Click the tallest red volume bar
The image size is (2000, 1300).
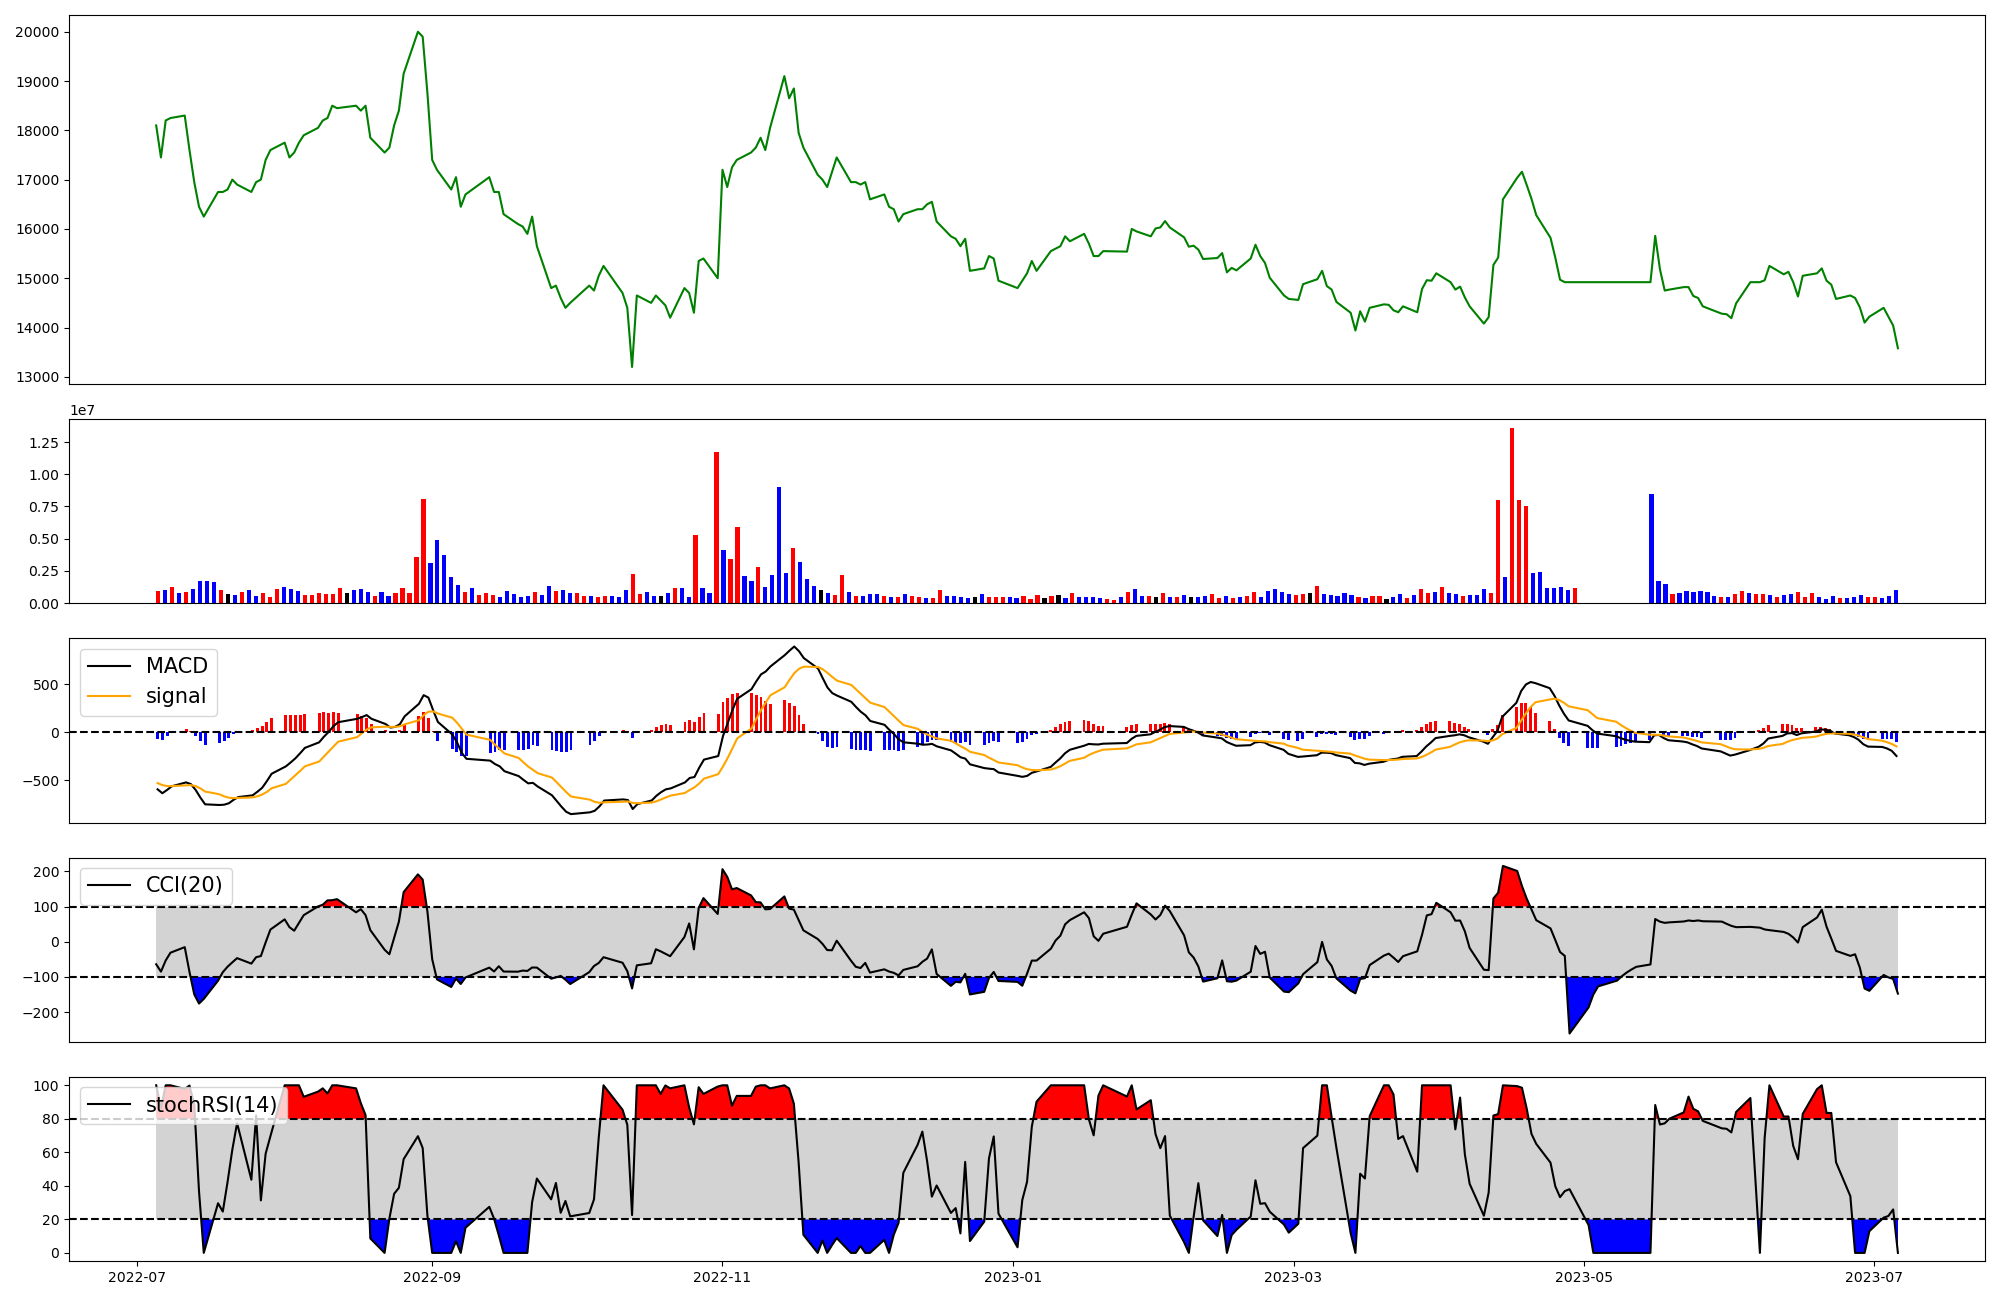point(1512,515)
